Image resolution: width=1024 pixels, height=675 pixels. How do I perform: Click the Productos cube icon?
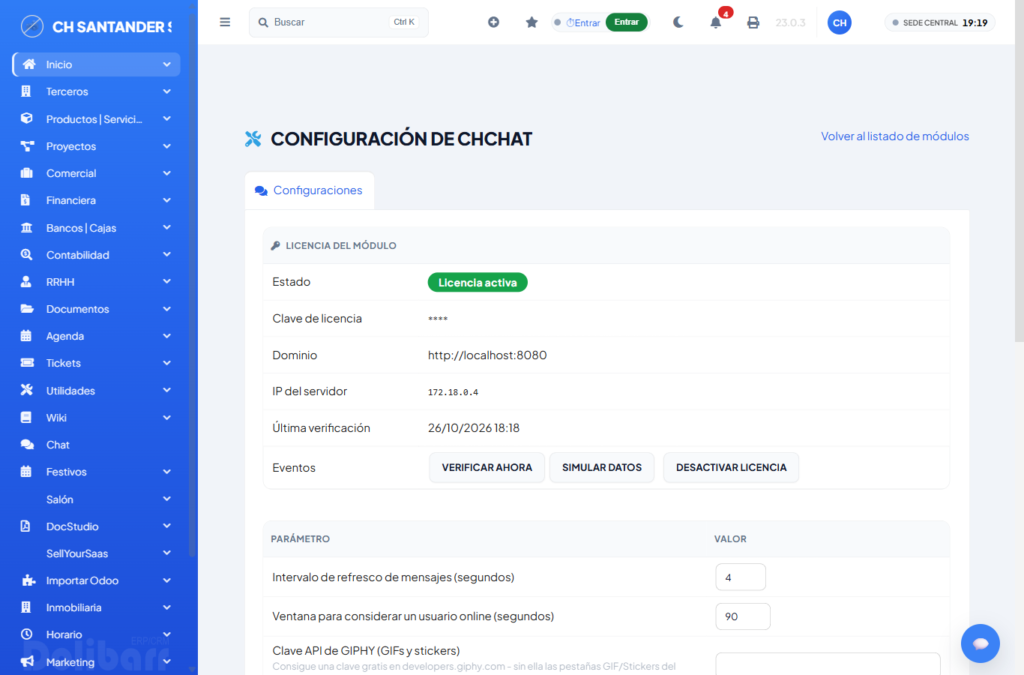[26, 118]
